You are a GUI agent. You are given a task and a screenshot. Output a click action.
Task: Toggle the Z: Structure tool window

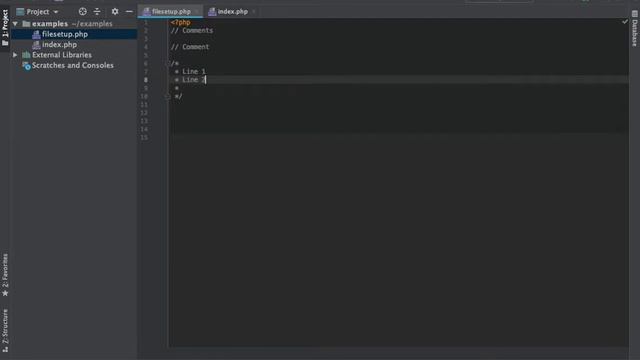[x=5, y=331]
